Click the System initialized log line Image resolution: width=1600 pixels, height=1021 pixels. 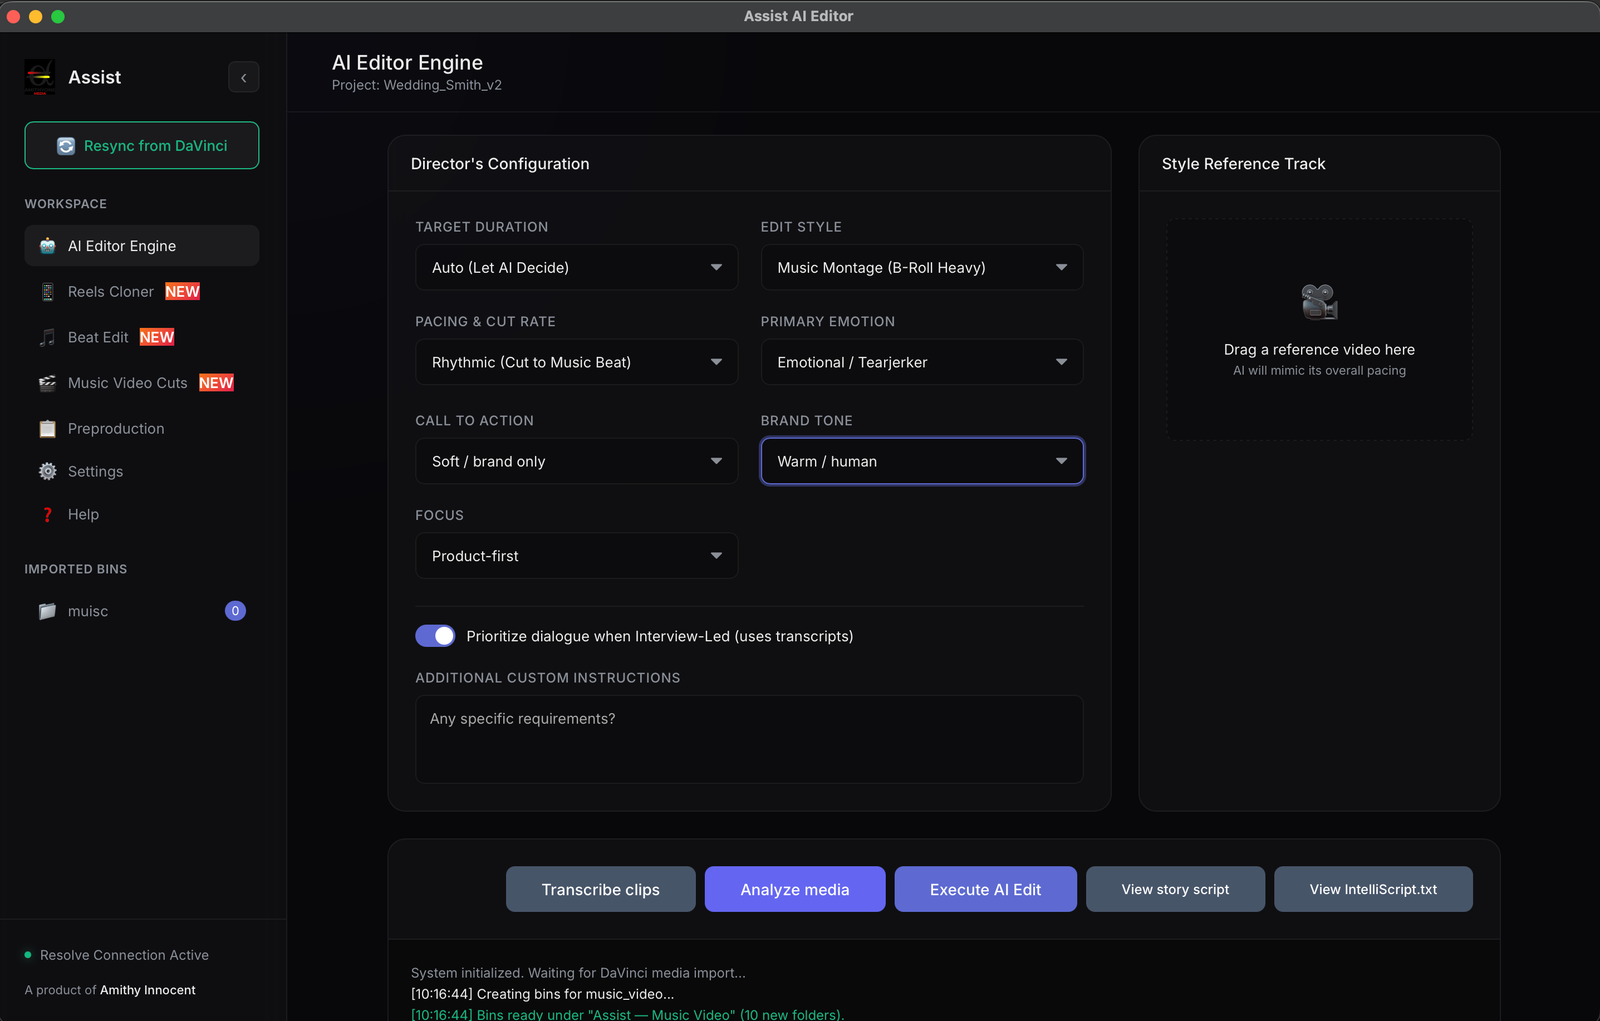point(578,972)
